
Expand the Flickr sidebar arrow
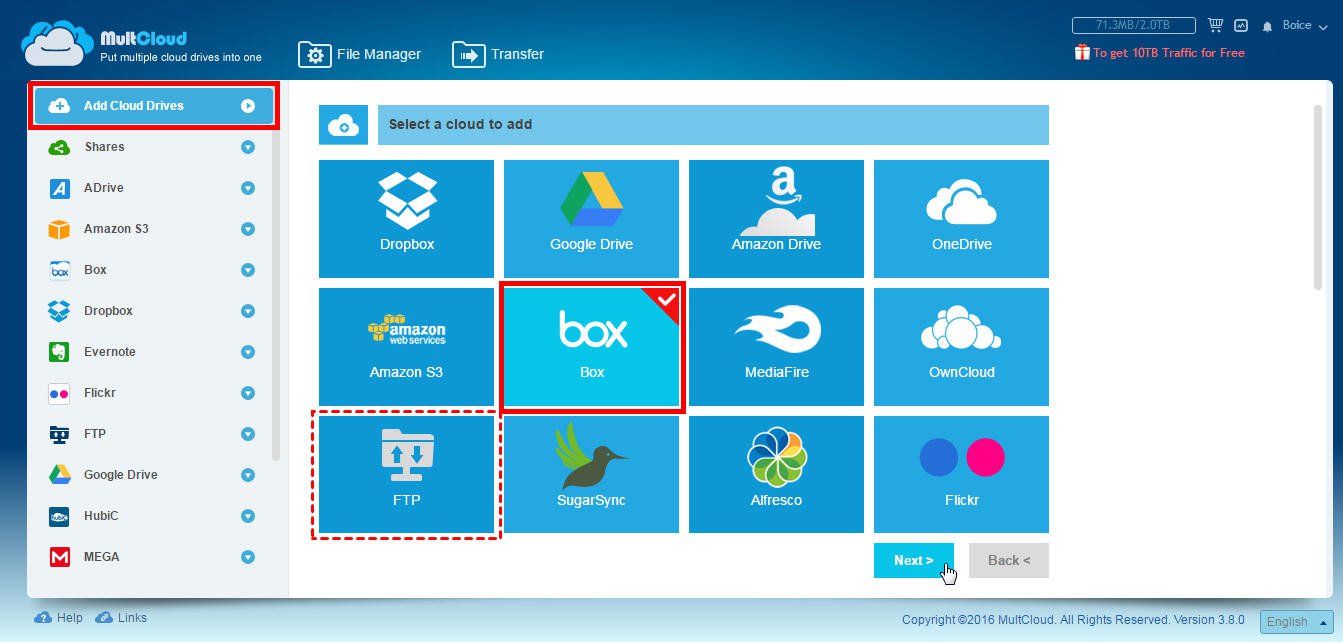coord(248,393)
